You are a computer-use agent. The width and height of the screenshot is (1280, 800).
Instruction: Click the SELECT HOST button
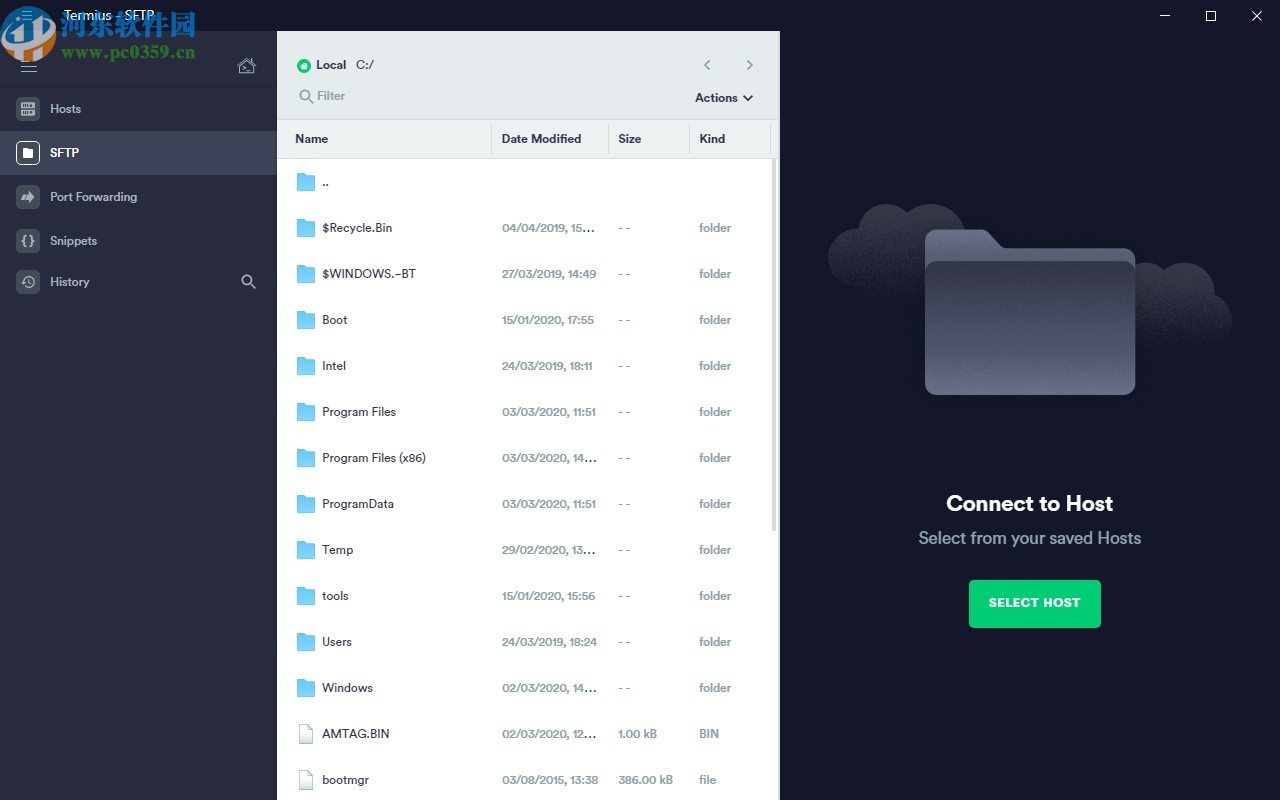[x=1035, y=604]
